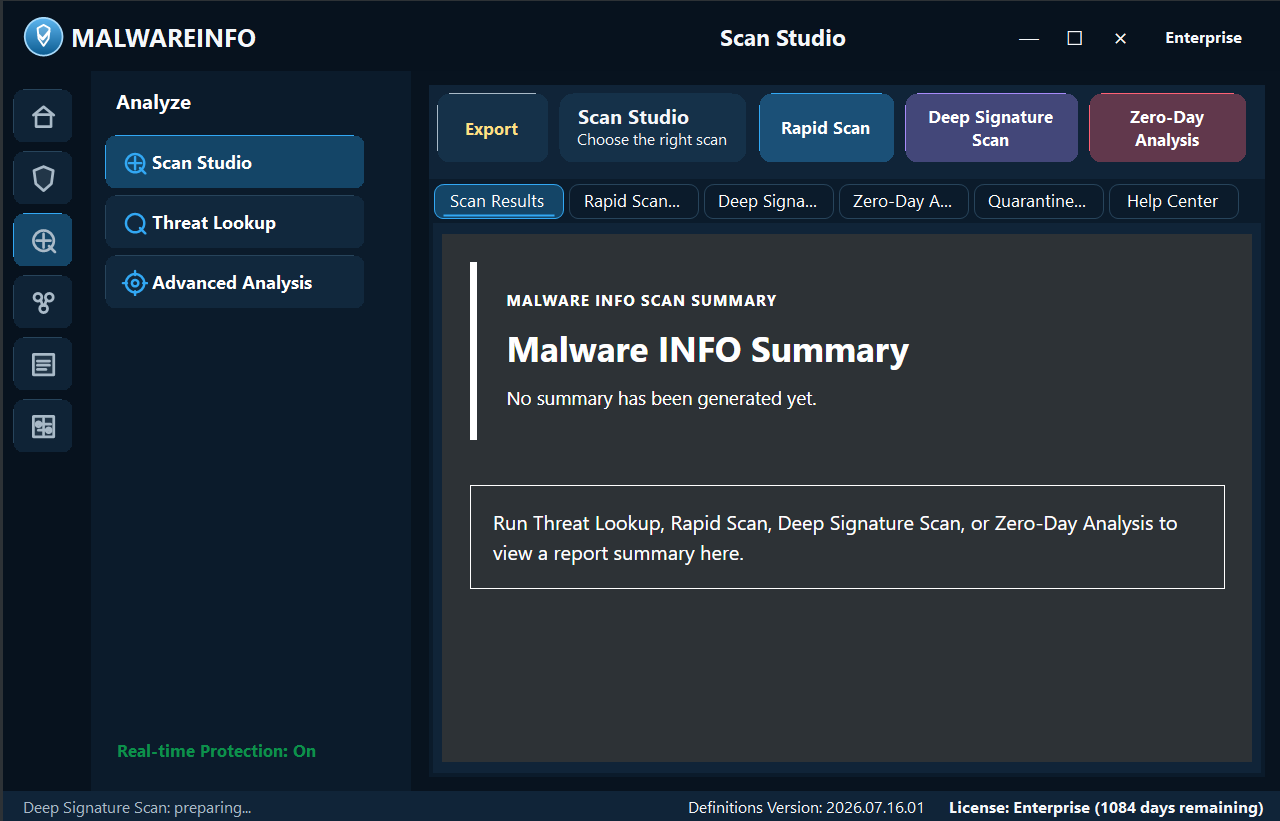Click the License: Enterprise days remaining text
Screen dimensions: 1280x821
pyautogui.click(x=1106, y=808)
